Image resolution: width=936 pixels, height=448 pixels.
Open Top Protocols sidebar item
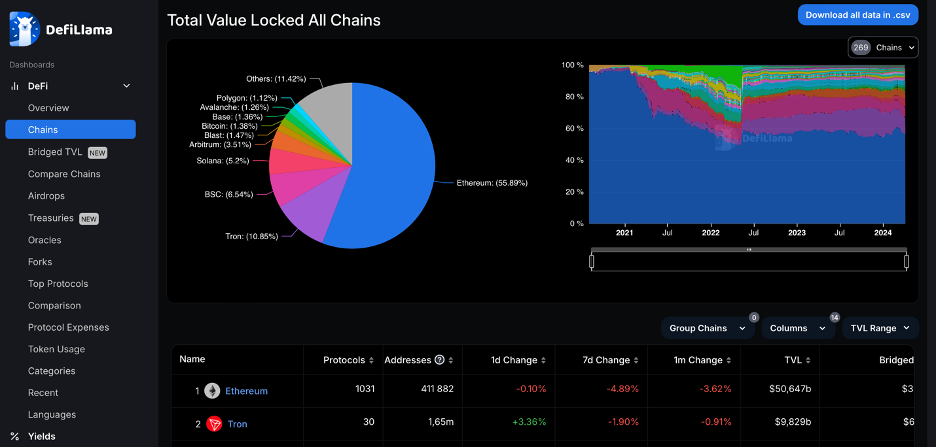(x=58, y=284)
